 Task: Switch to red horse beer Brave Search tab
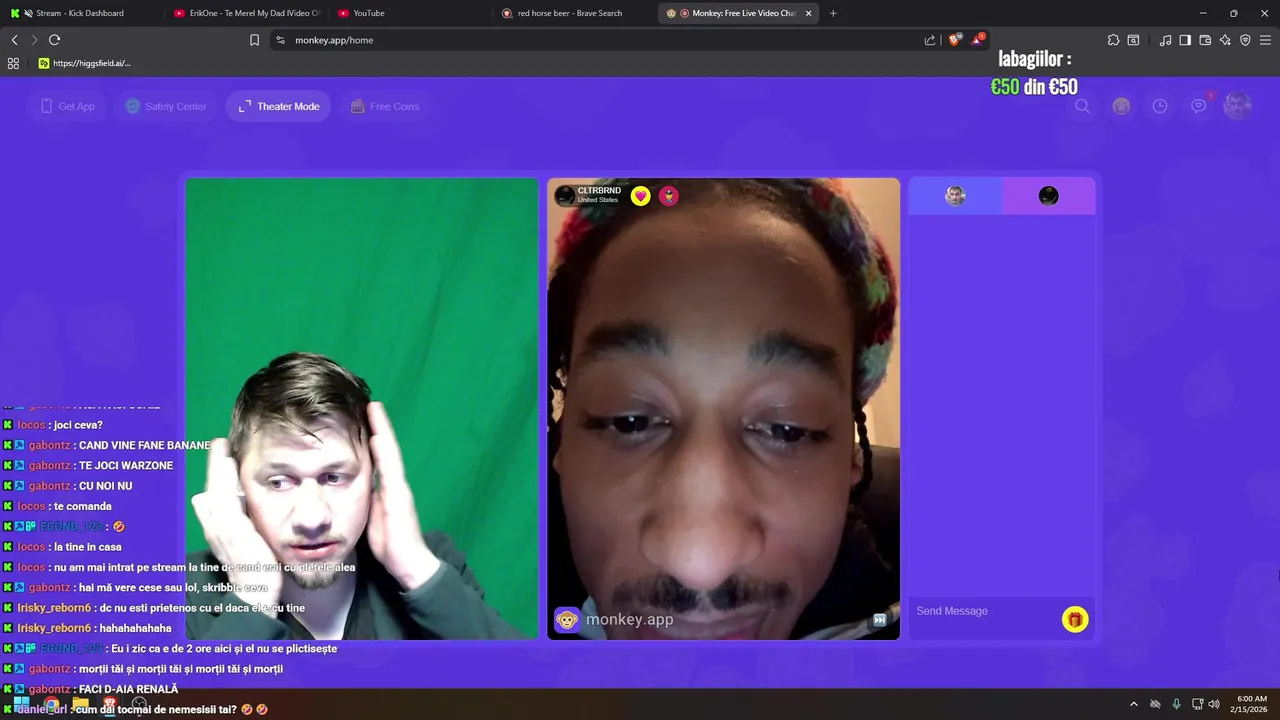point(575,13)
